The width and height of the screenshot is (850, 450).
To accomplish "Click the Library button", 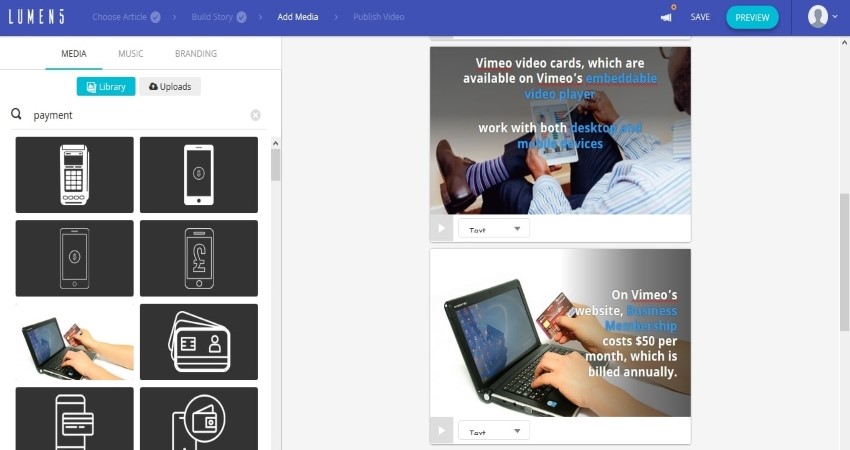I will click(x=106, y=87).
